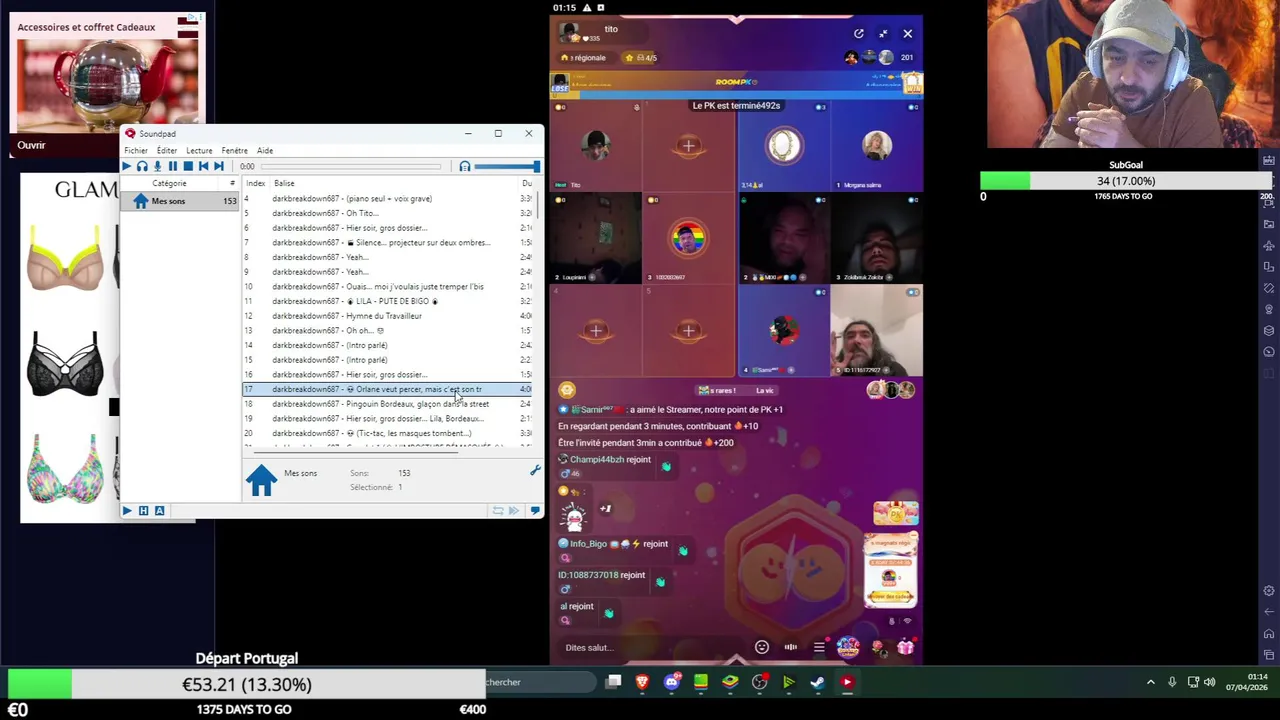Screen dimensions: 1280x720
Task: Click the H hotkey icon in Soundpad status bar
Action: pyautogui.click(x=143, y=511)
